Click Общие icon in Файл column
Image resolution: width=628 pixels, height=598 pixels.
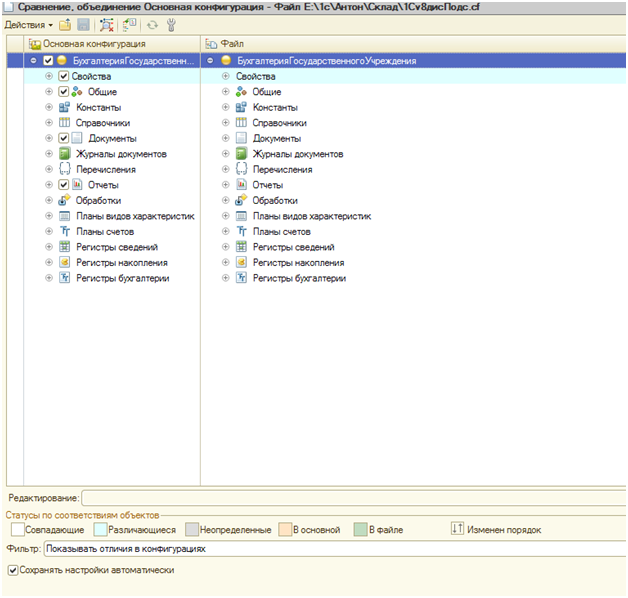pos(241,92)
